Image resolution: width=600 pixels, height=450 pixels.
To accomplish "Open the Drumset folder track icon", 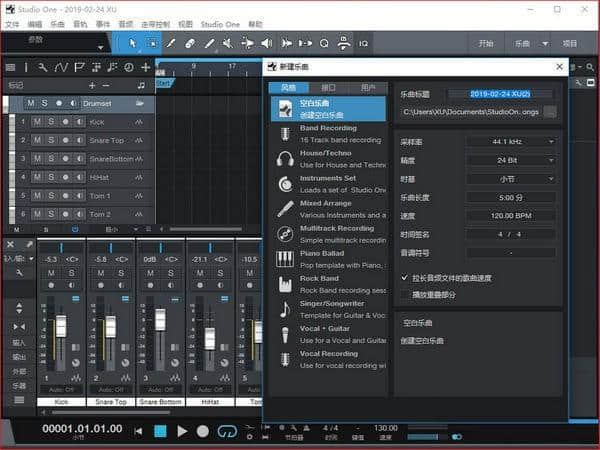I will (x=140, y=103).
